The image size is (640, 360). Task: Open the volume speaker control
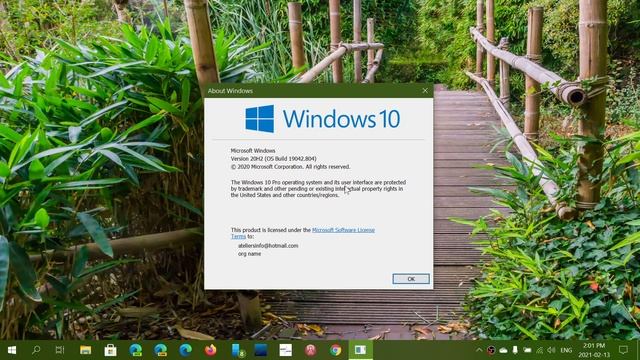point(551,350)
